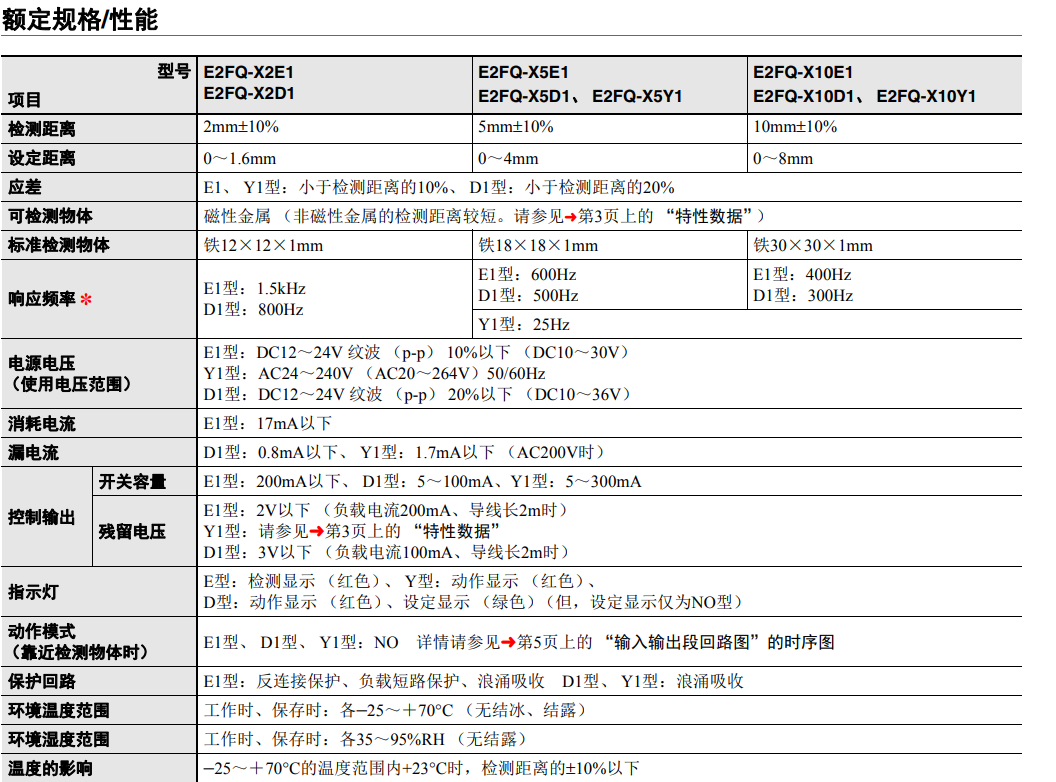Click the 0～8mm cell
Viewport: 1056px width, 782px height.
click(x=783, y=159)
